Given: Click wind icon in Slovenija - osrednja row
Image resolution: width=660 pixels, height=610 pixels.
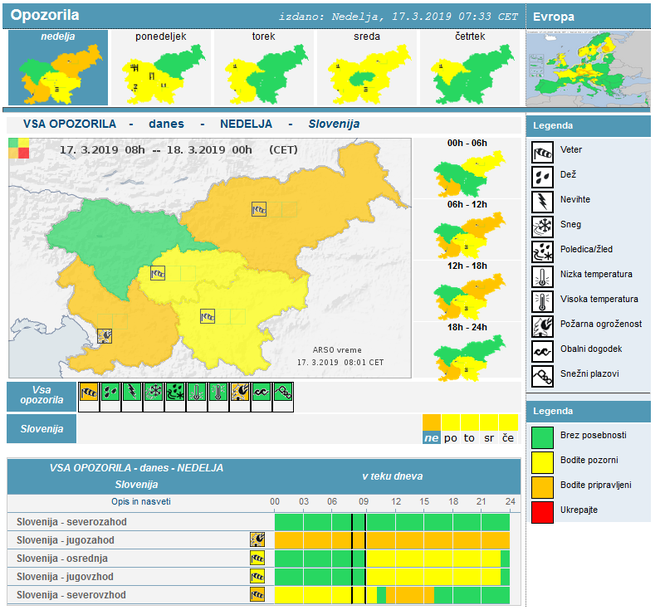Looking at the screenshot, I should click(257, 558).
